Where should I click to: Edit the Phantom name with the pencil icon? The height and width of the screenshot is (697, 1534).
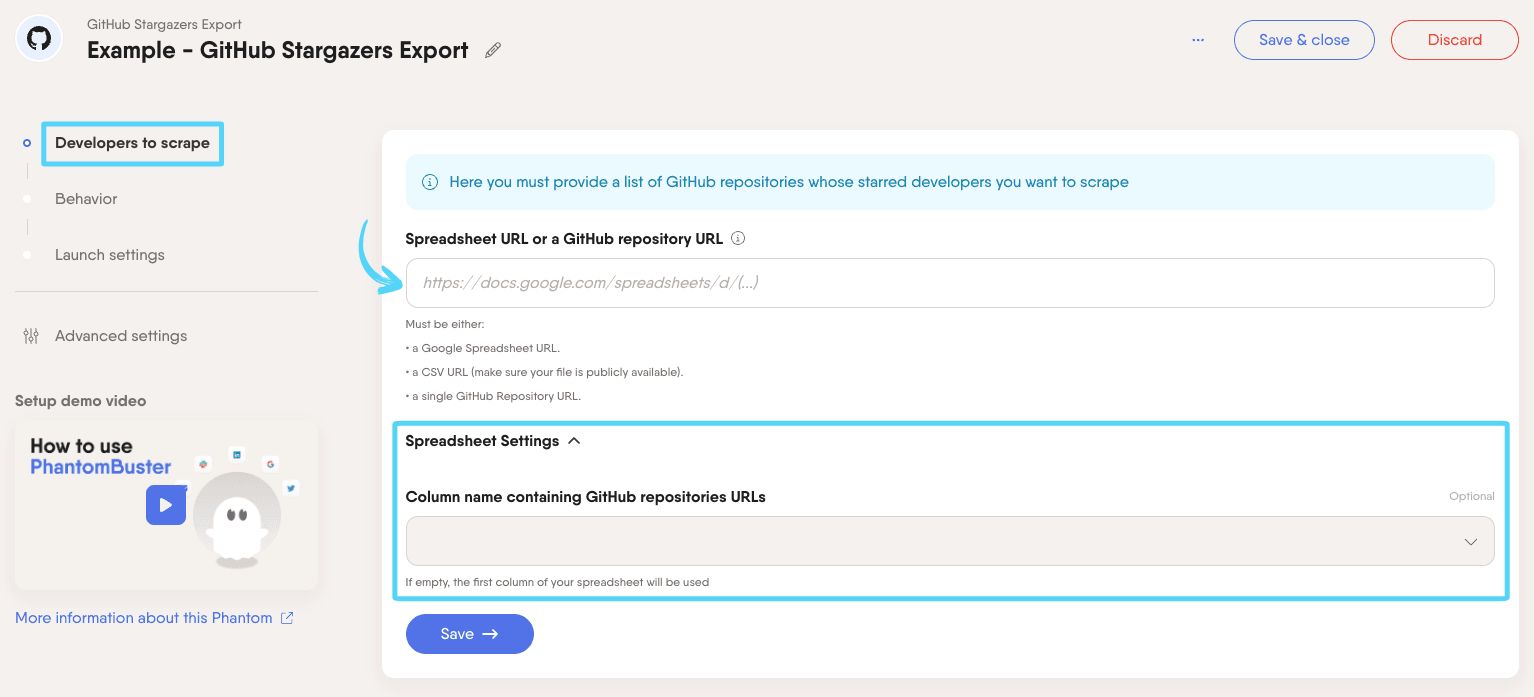(x=493, y=50)
